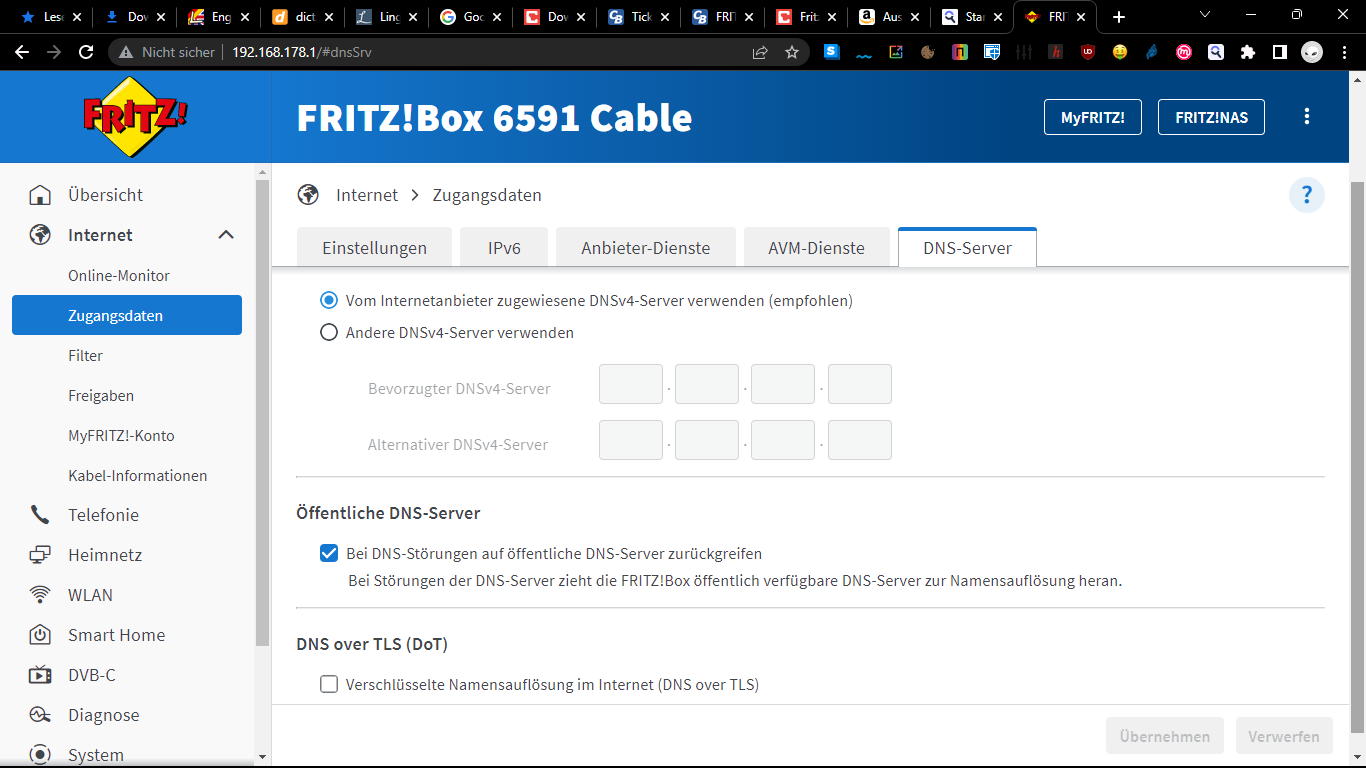Image resolution: width=1366 pixels, height=768 pixels.
Task: Open the blue help question mark
Action: 1306,195
